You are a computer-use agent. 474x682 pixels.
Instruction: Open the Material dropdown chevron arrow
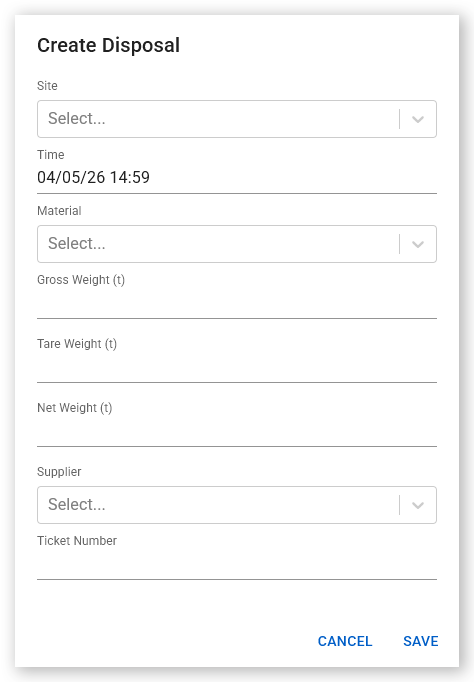click(417, 244)
